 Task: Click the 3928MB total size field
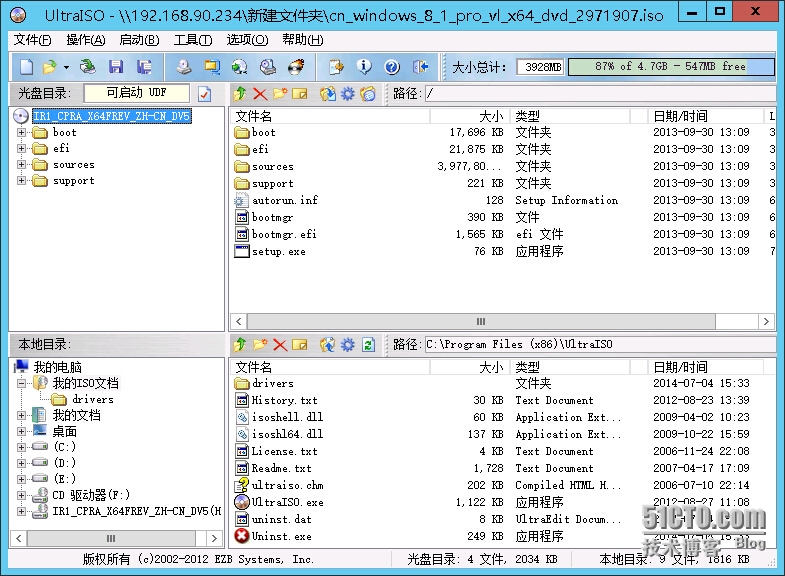tap(540, 67)
